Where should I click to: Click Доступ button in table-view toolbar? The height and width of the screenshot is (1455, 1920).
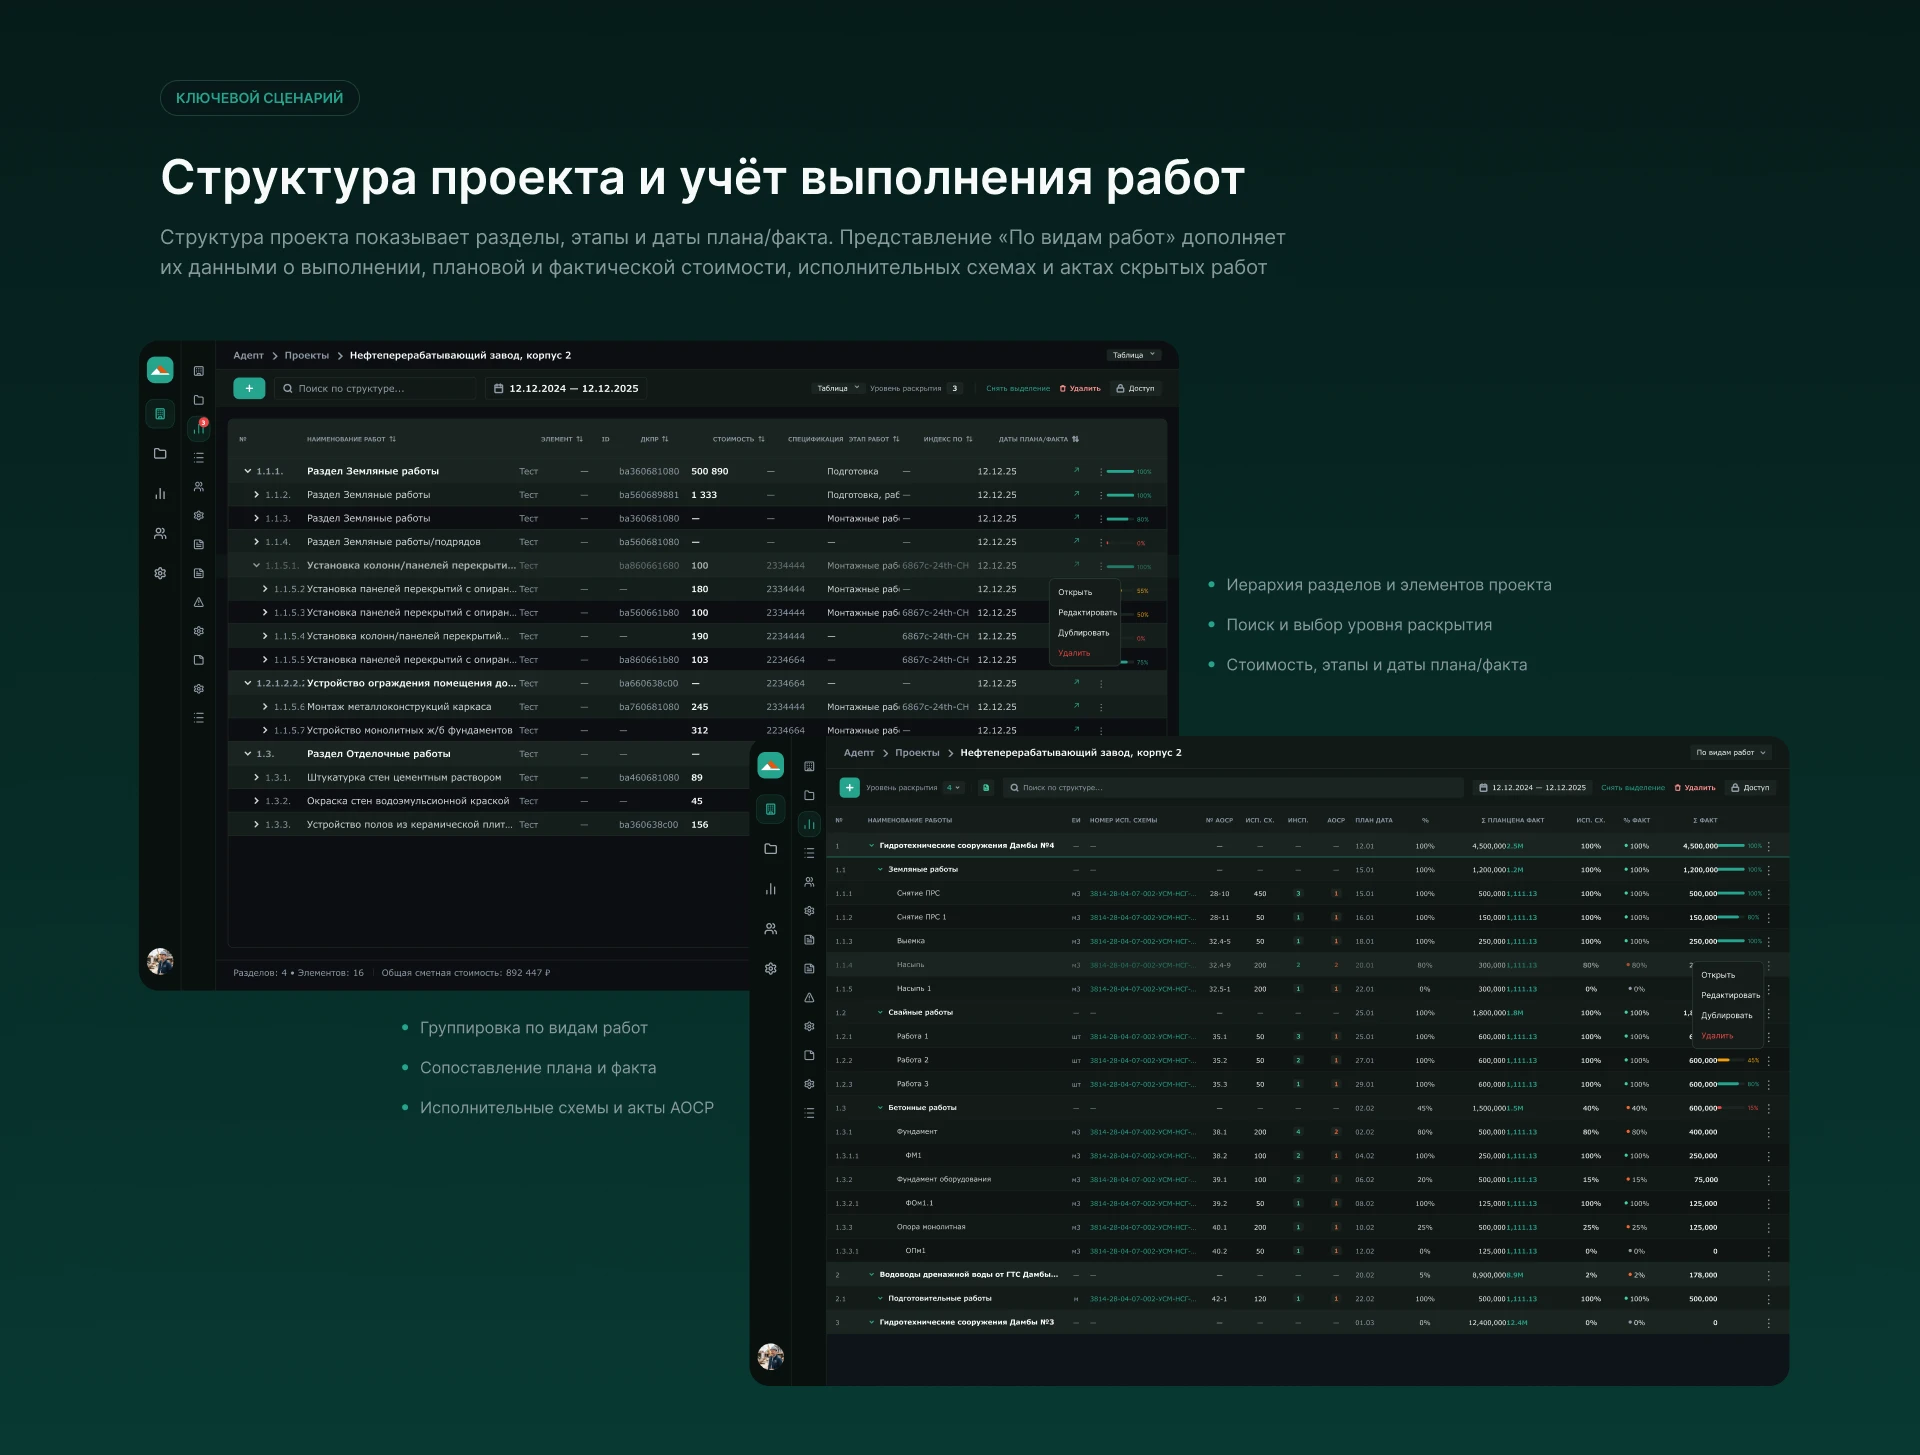click(1135, 388)
